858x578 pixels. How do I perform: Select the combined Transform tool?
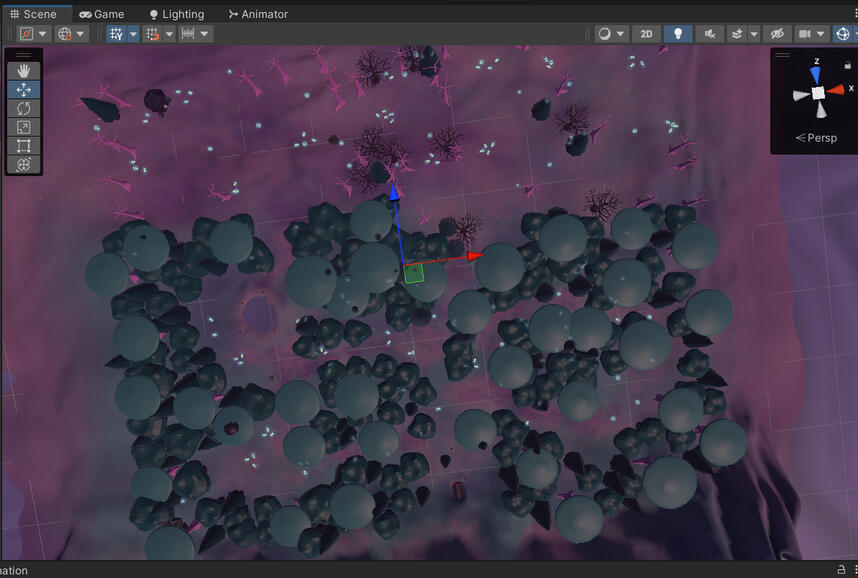click(x=24, y=164)
